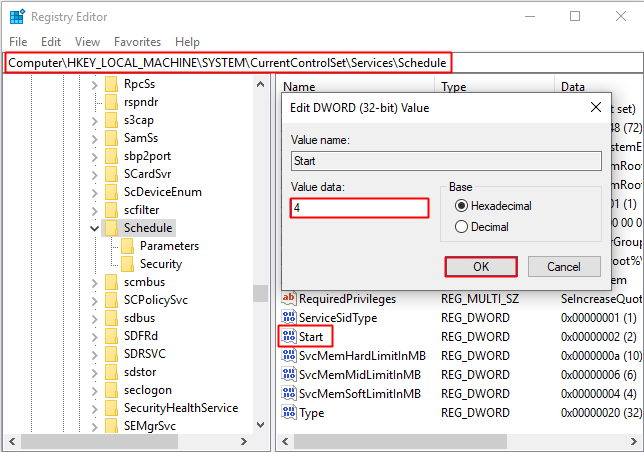Viewport: 644px width, 452px height.
Task: Select the s3cap folder icon
Action: tap(111, 120)
